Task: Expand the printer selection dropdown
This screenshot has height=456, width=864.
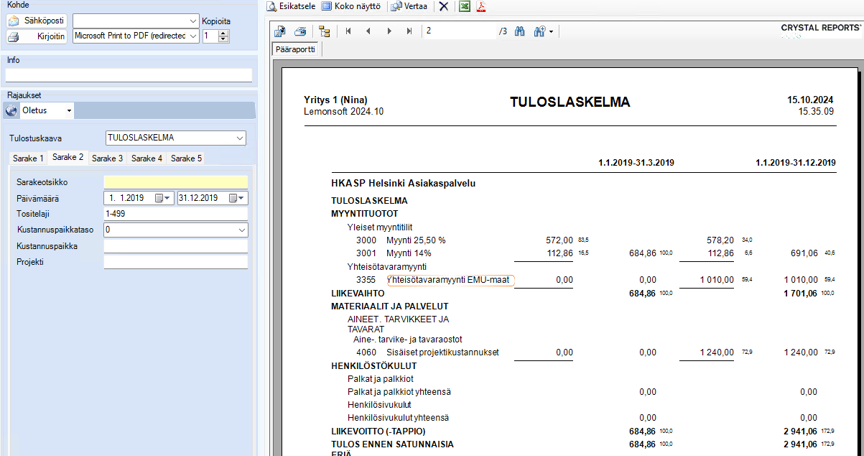Action: tap(192, 36)
